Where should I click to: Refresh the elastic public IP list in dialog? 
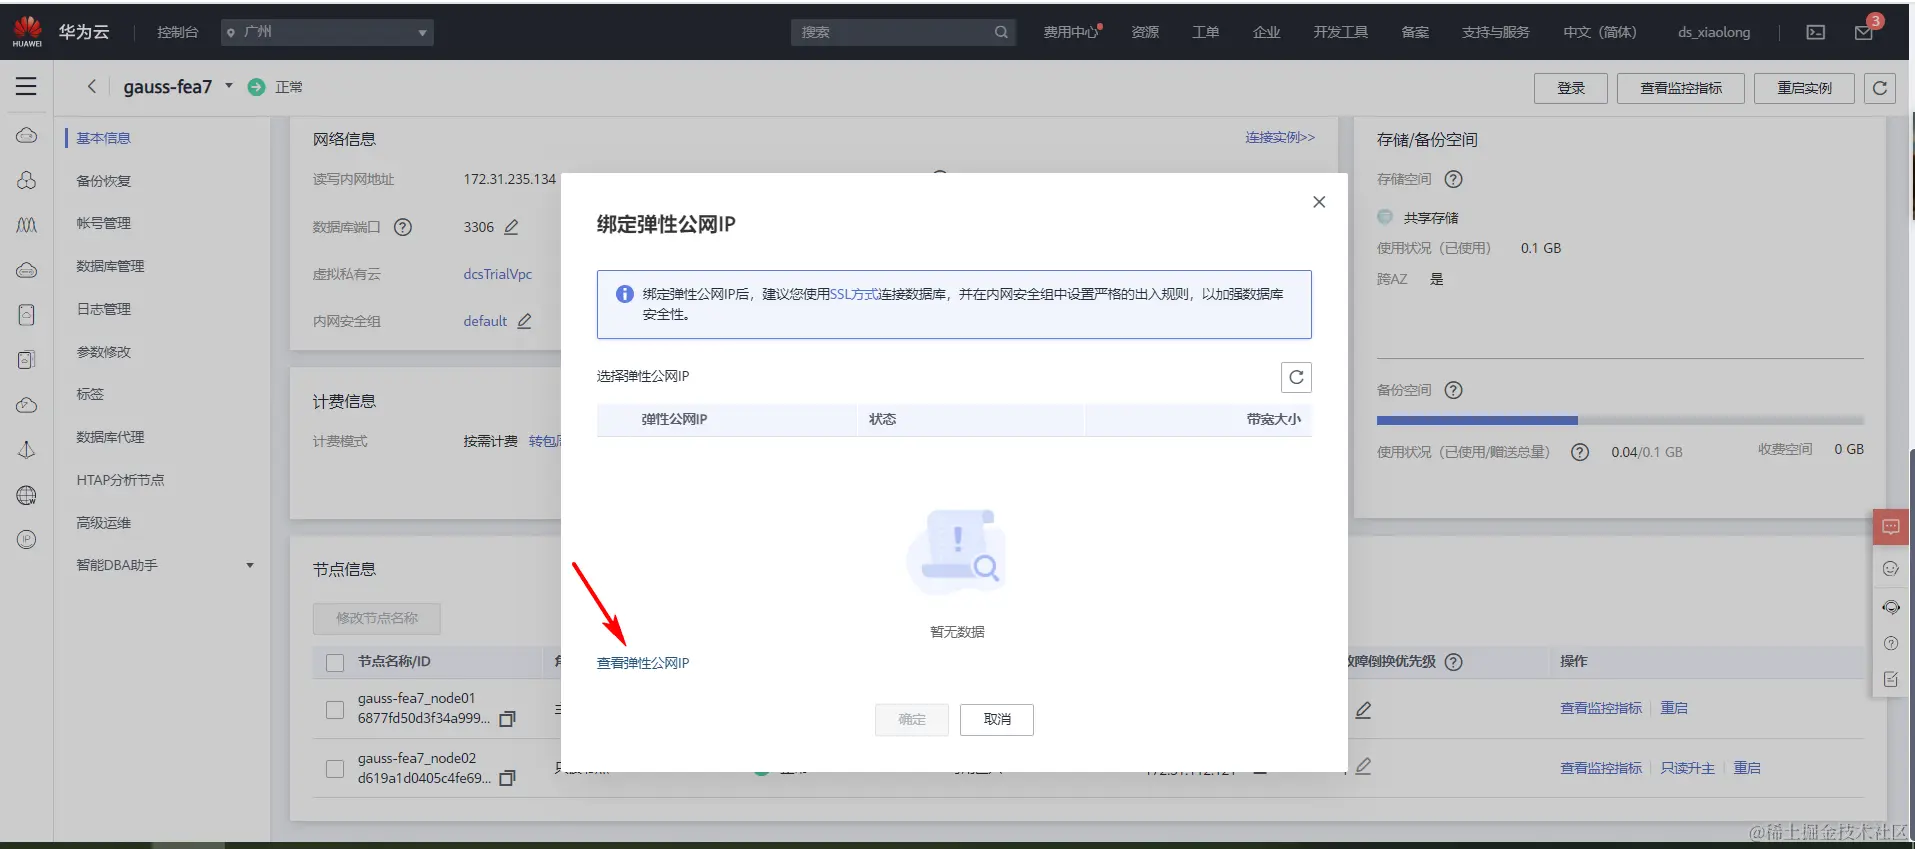coord(1296,377)
